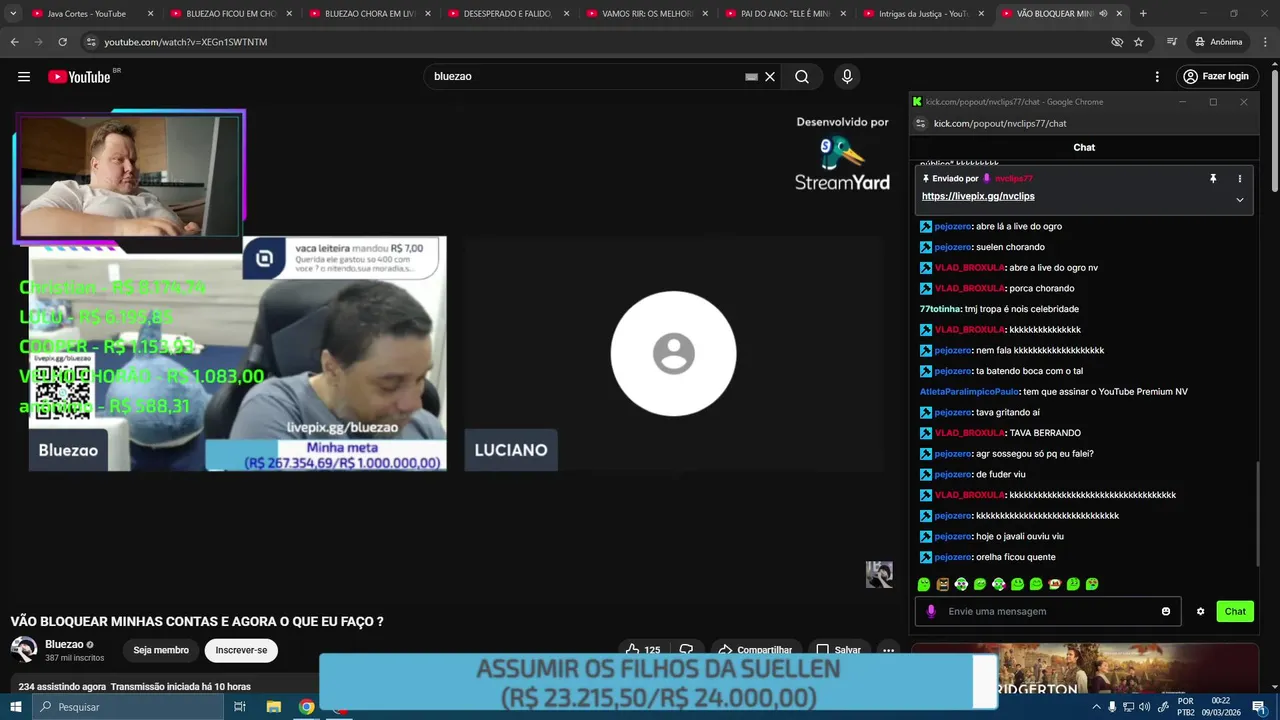Show hidden tray icons chevron
Viewport: 1280px width, 720px height.
(x=1096, y=707)
